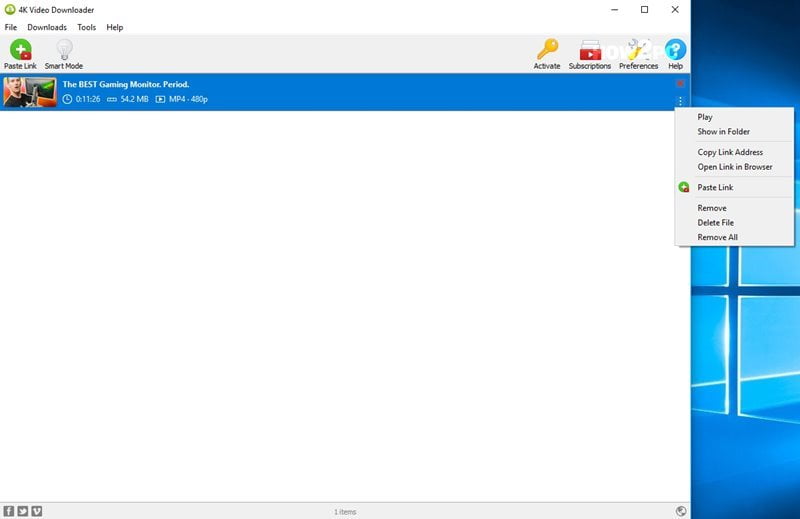Click the Paste Link toolbar icon
The height and width of the screenshot is (519, 800).
(19, 50)
